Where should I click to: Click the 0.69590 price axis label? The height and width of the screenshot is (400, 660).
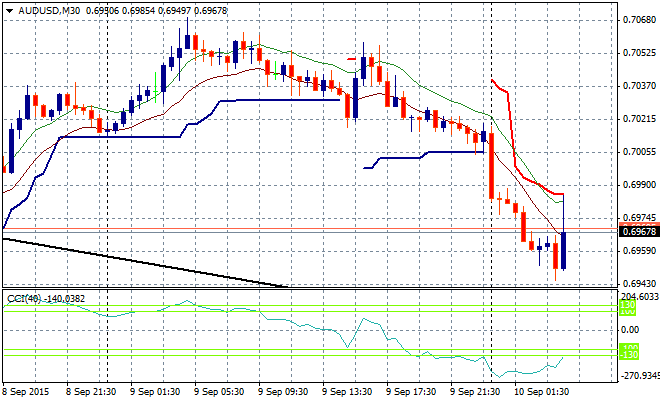pyautogui.click(x=639, y=251)
